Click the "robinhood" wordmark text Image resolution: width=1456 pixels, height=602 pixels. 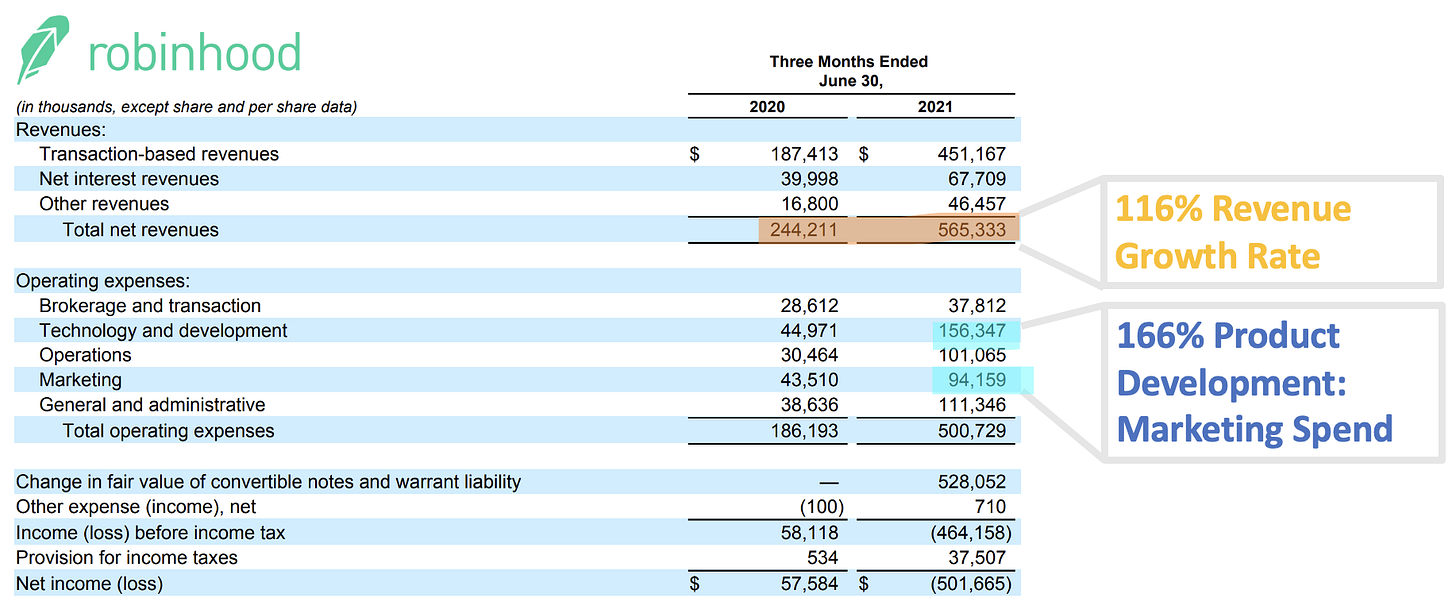pos(195,52)
